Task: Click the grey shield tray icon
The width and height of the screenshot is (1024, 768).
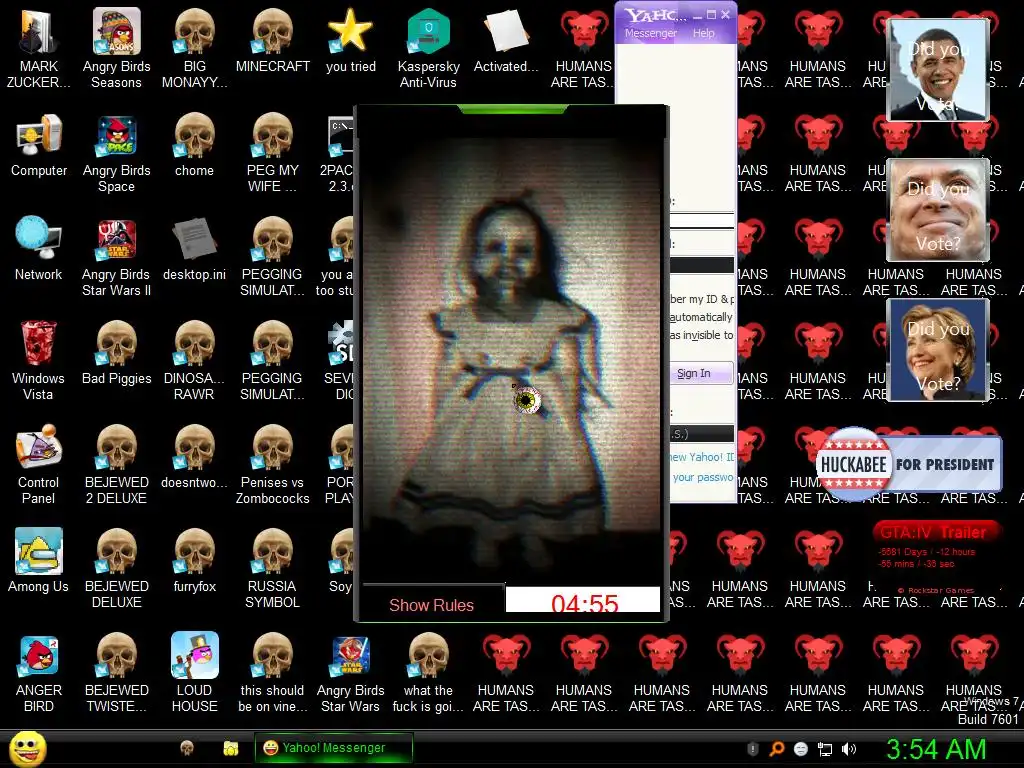Action: pyautogui.click(x=752, y=749)
